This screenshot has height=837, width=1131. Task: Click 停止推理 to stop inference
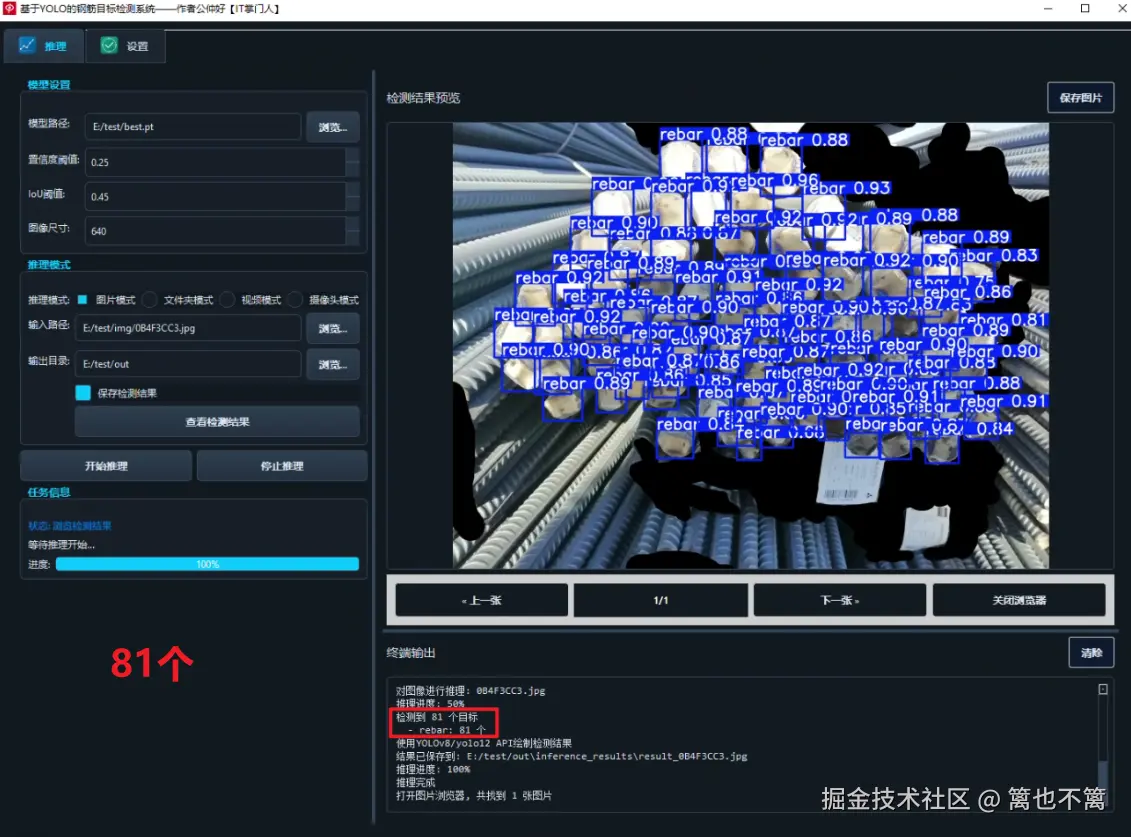[x=282, y=465]
